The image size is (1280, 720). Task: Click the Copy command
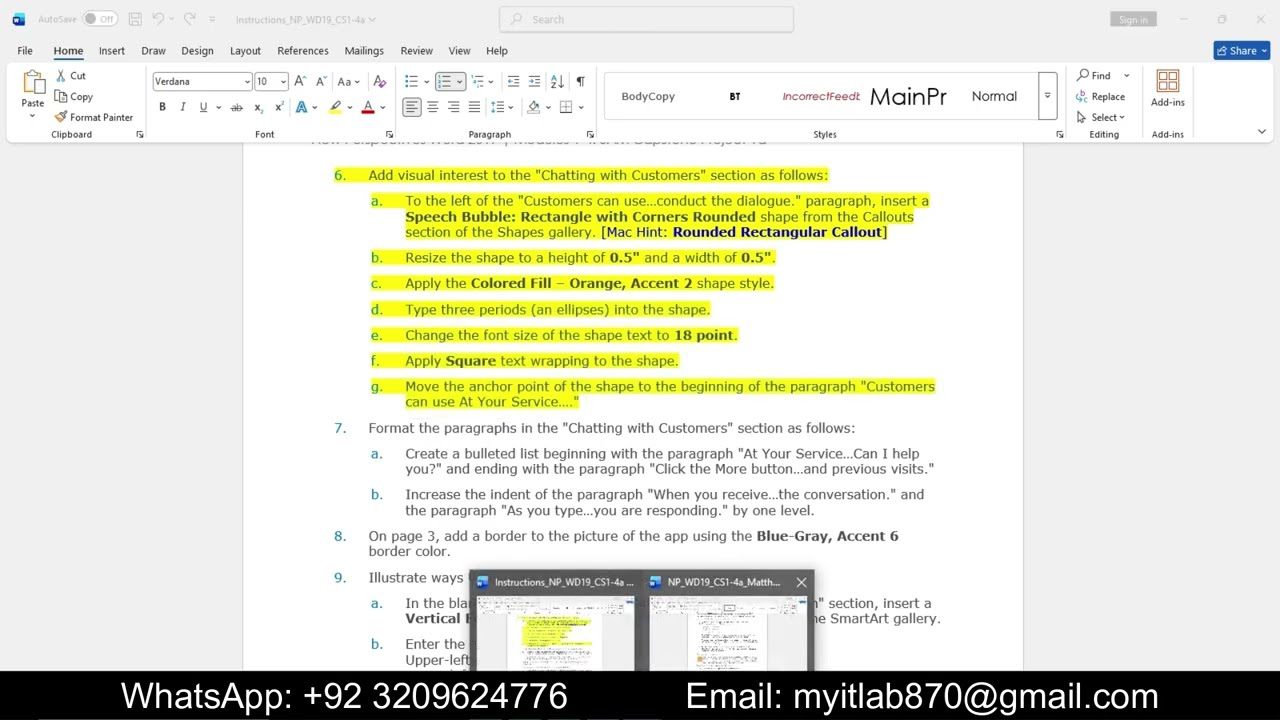pyautogui.click(x=74, y=97)
